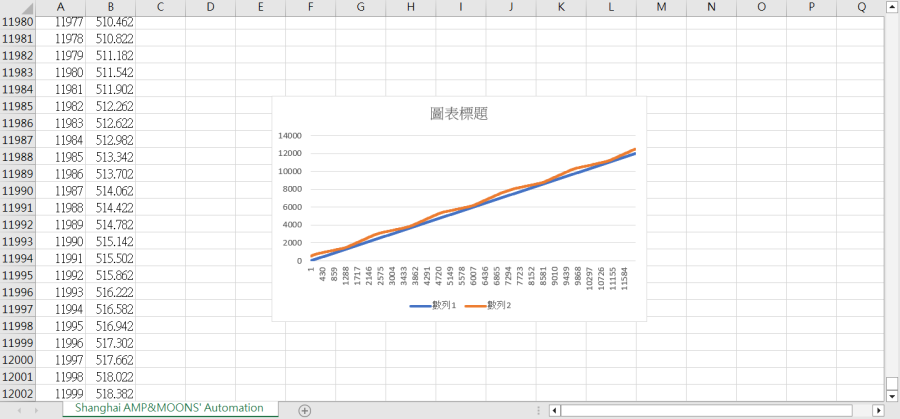
Task: Click the vertical scrollbar down arrow
Action: 891,396
